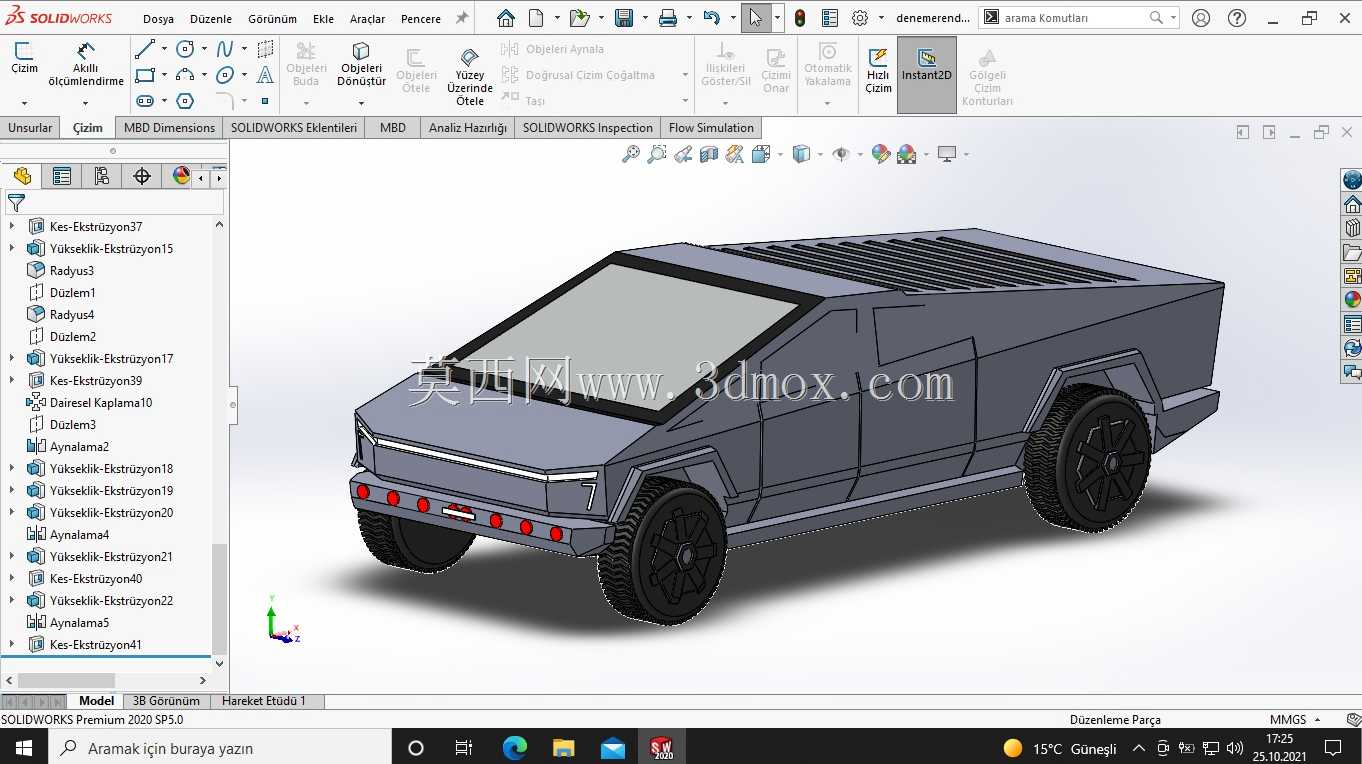
Task: Open the PropertyManager tab icon
Action: pyautogui.click(x=62, y=176)
